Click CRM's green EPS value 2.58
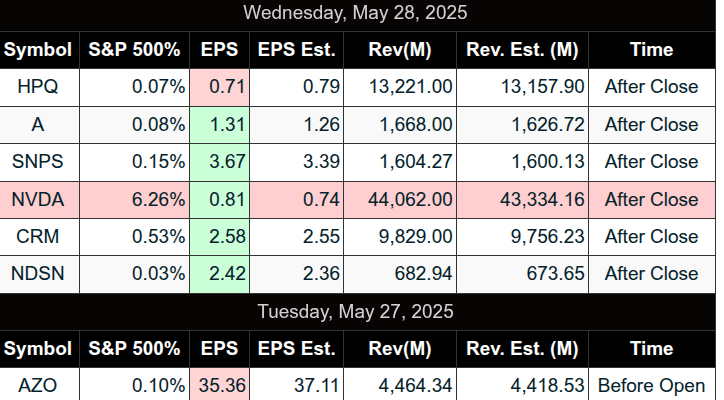724x400 pixels. [219, 237]
